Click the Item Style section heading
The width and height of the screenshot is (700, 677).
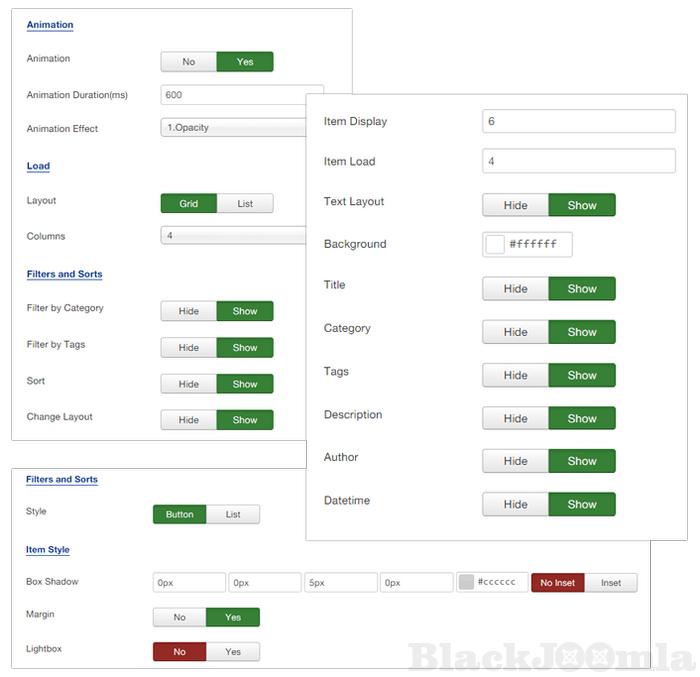pyautogui.click(x=48, y=550)
